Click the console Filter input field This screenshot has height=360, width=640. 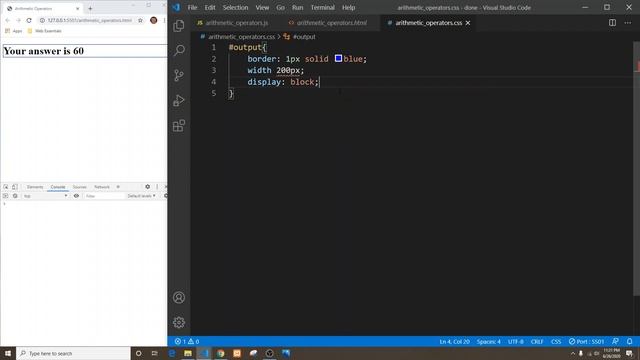pyautogui.click(x=104, y=196)
